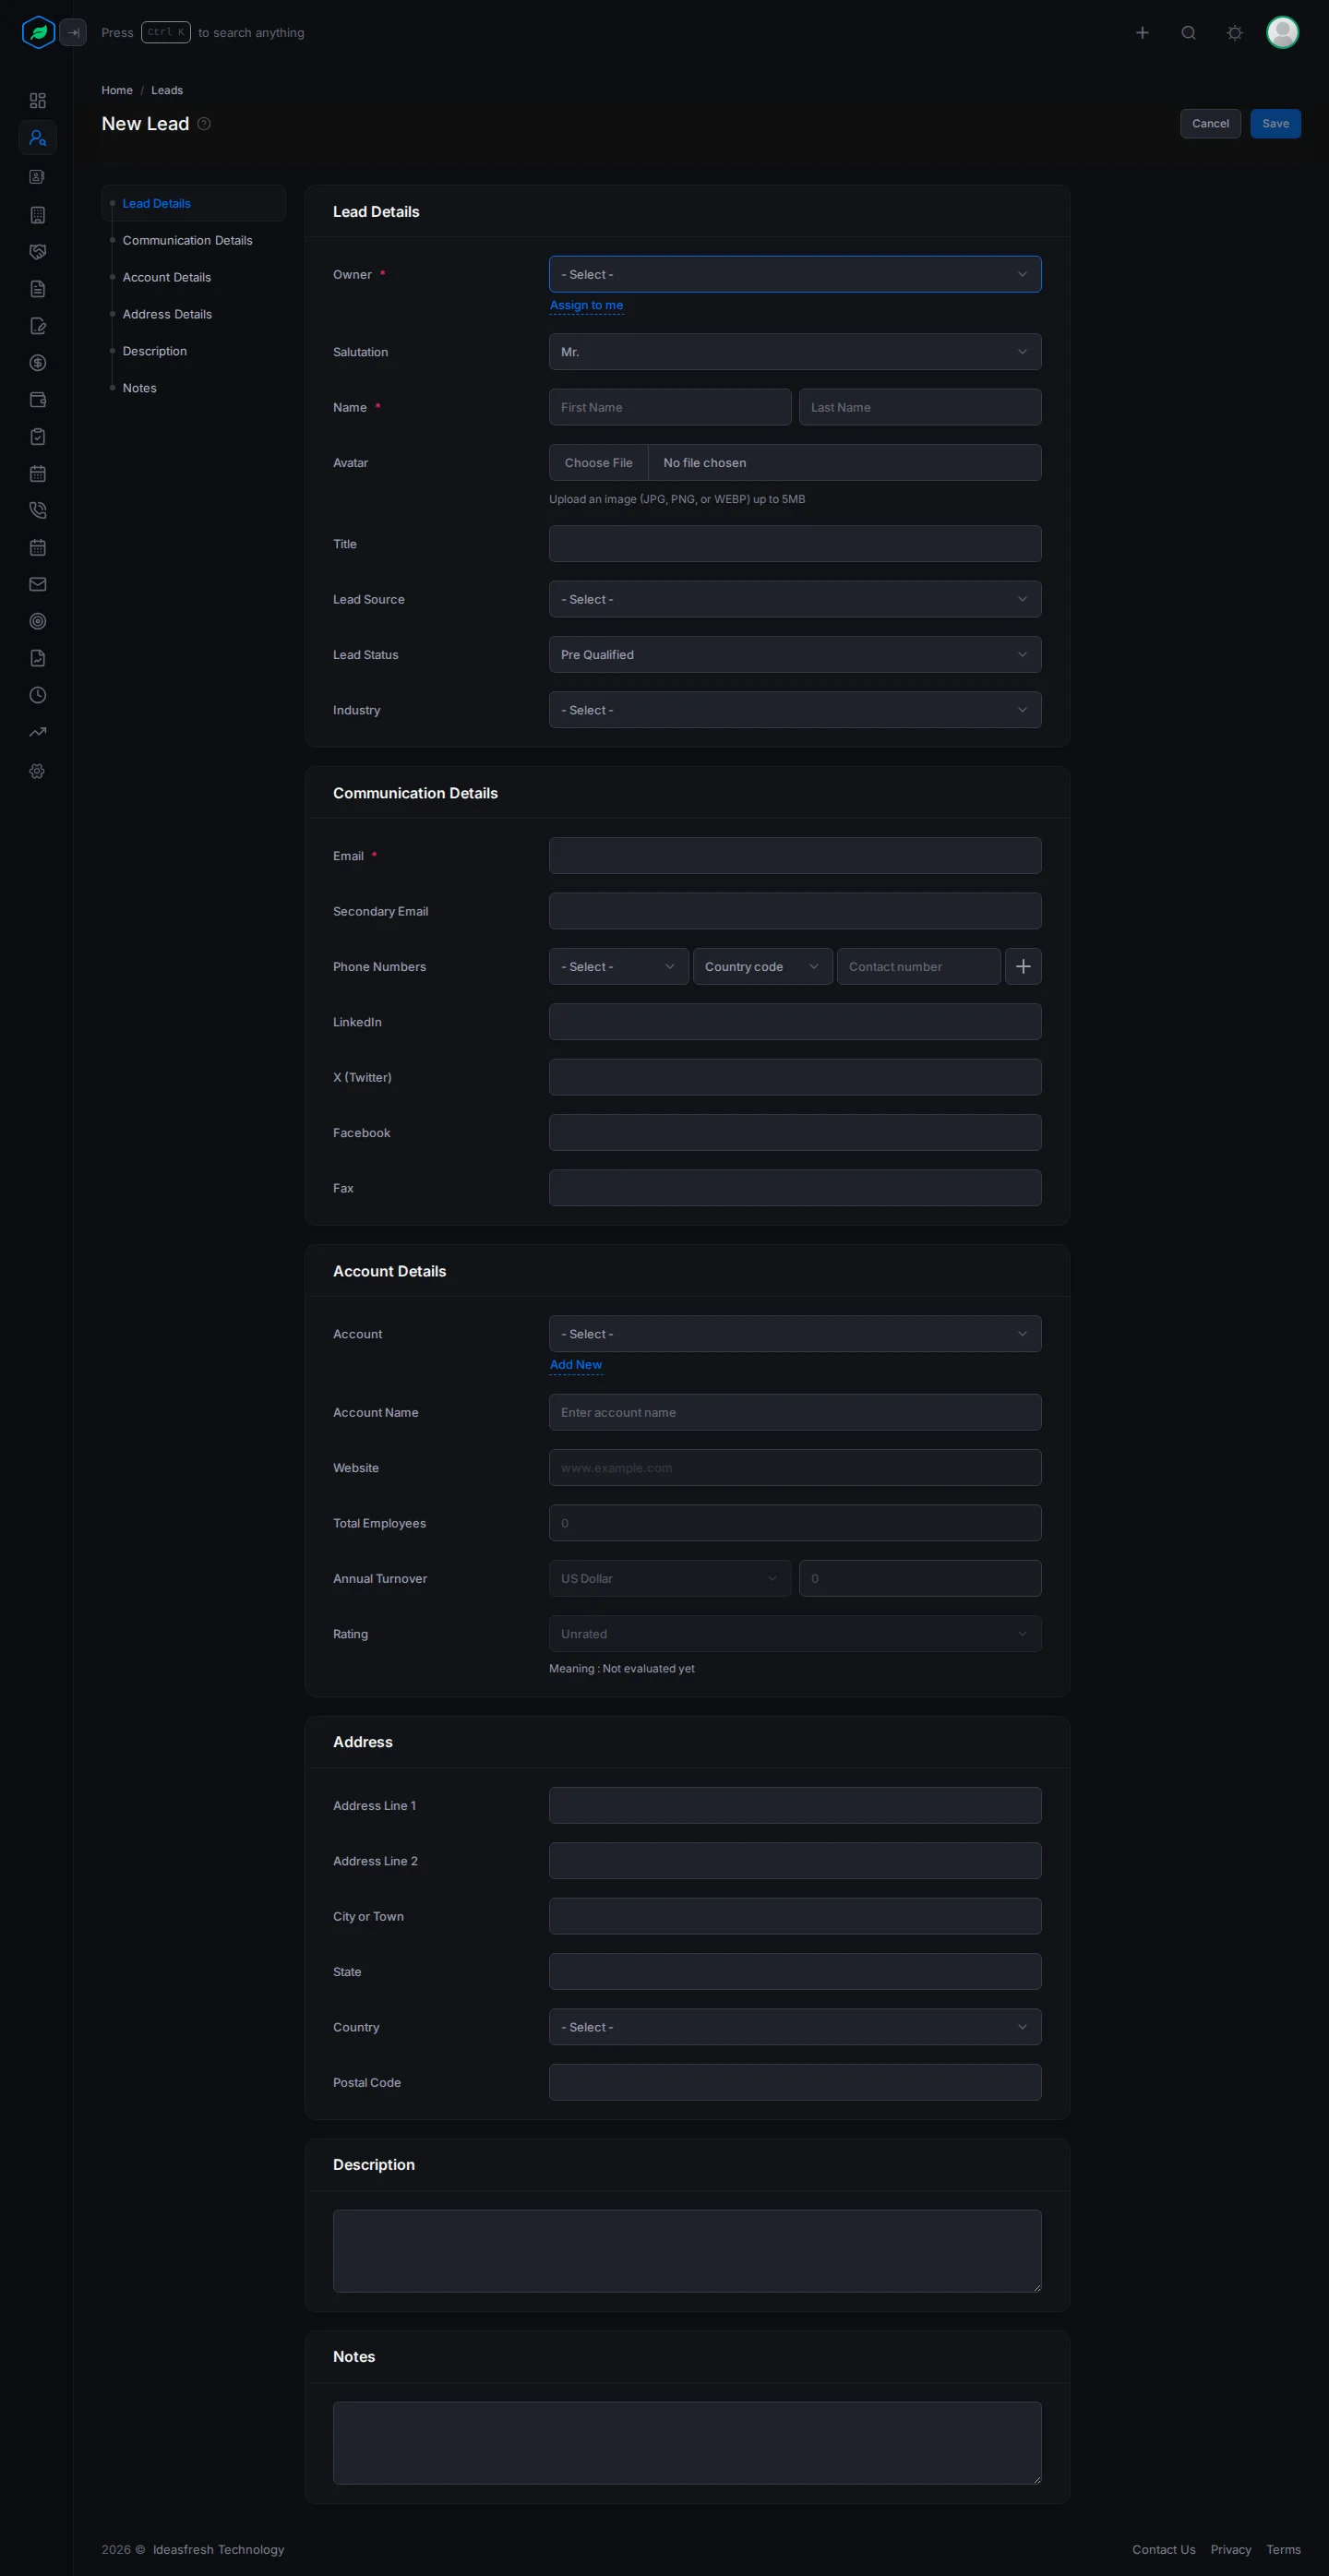Open the target goals icon in sidebar
Screen dimensions: 1329x2576
(37, 621)
